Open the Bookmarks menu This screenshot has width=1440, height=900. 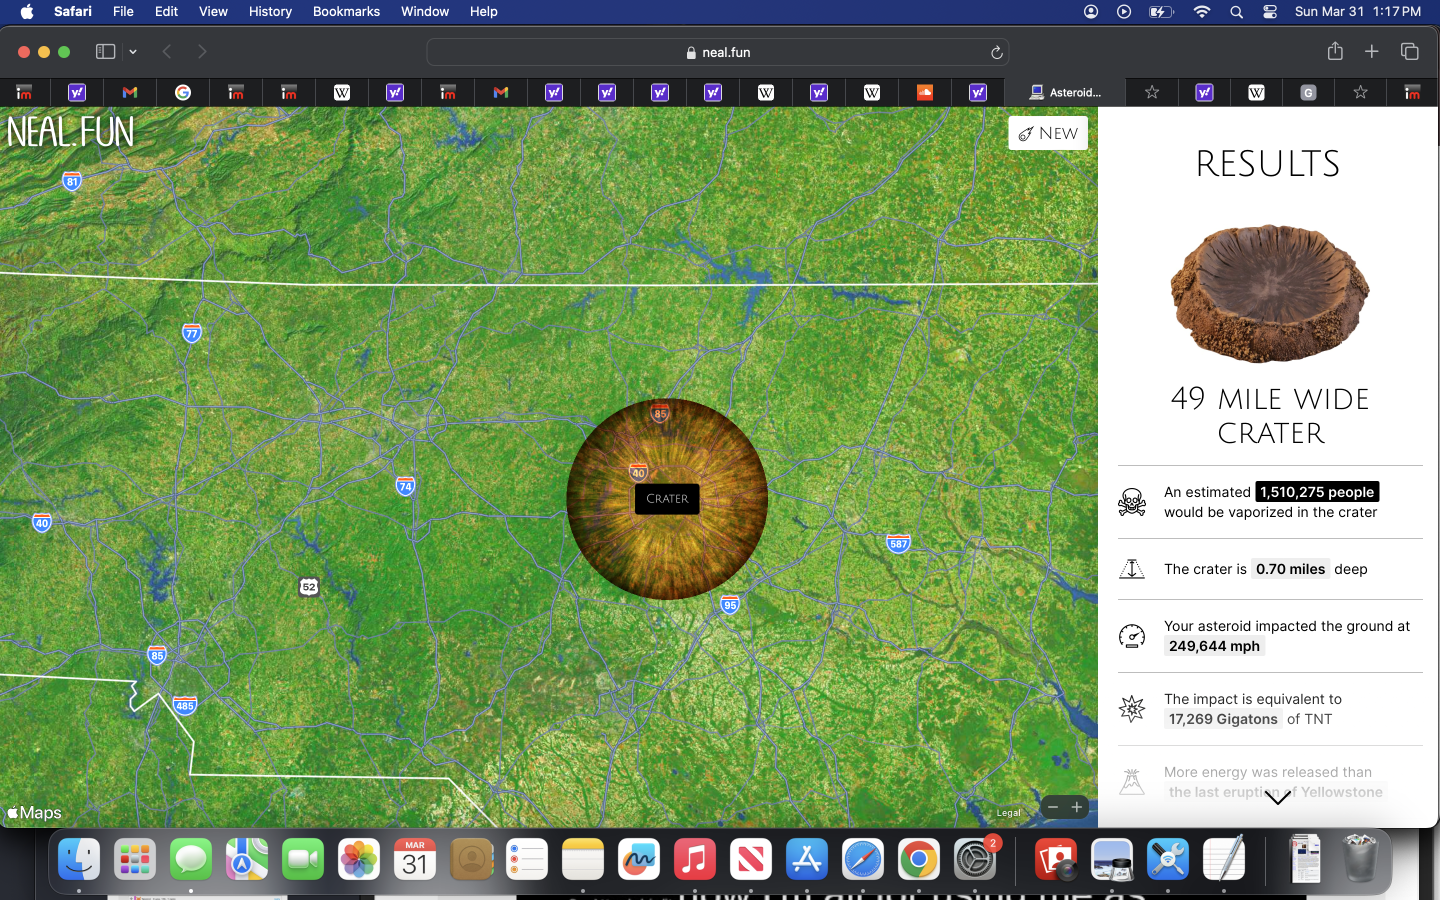[x=346, y=12]
